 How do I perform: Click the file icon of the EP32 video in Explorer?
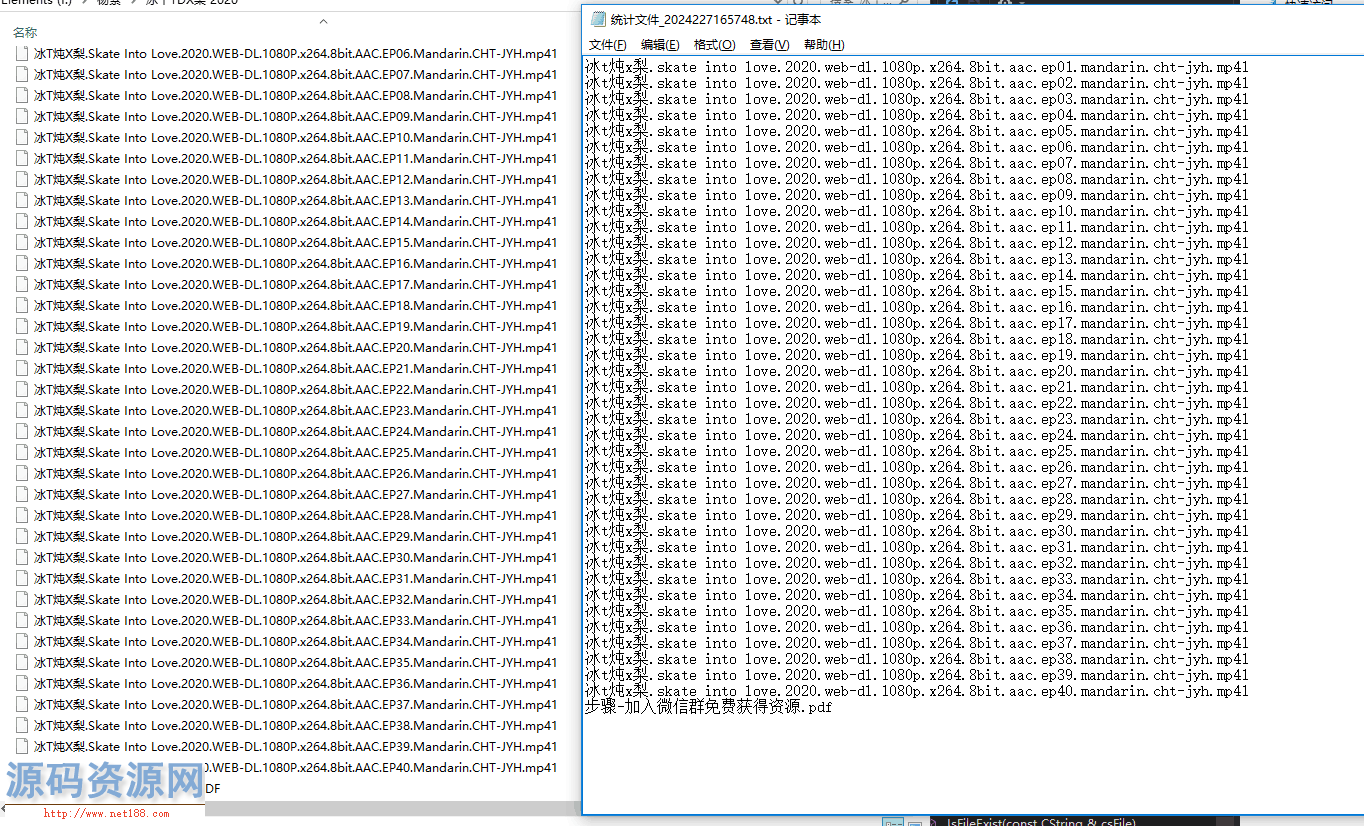coord(22,599)
